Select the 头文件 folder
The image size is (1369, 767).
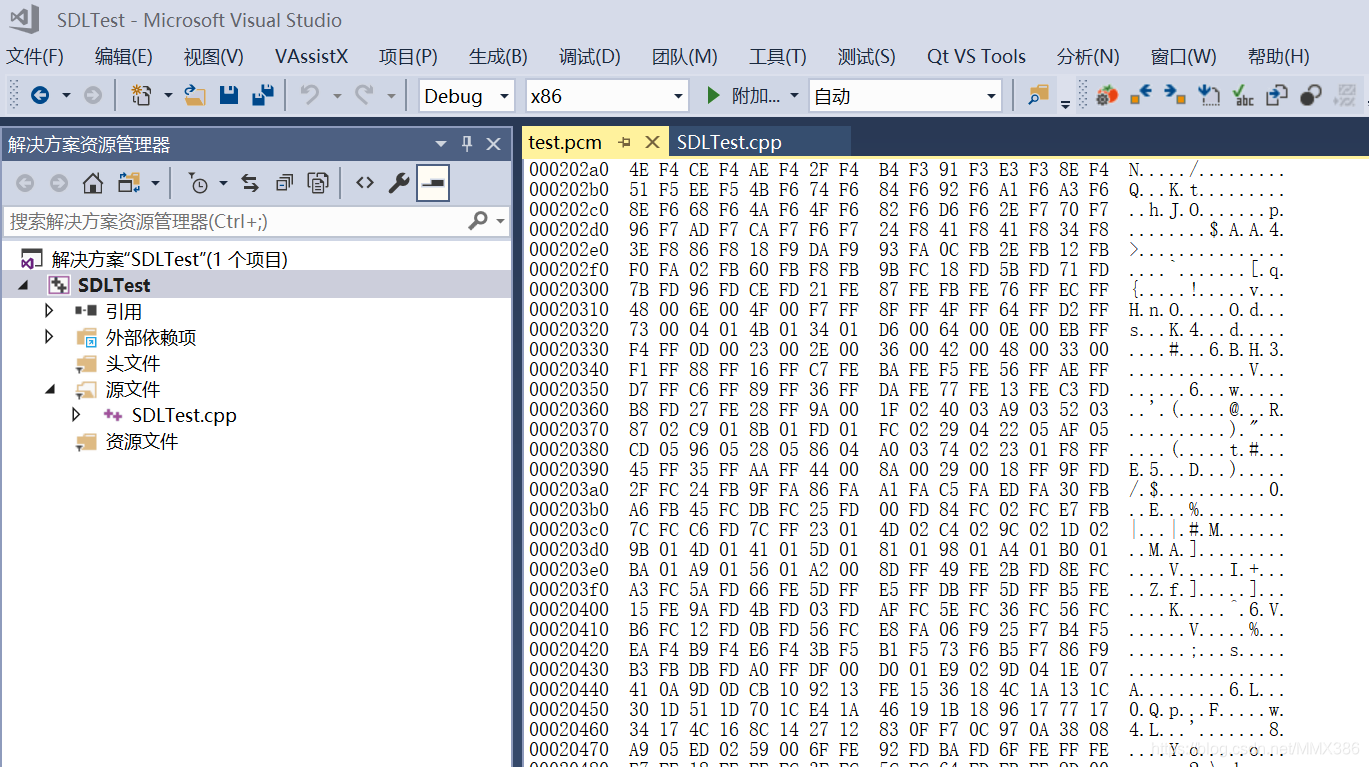(x=133, y=363)
